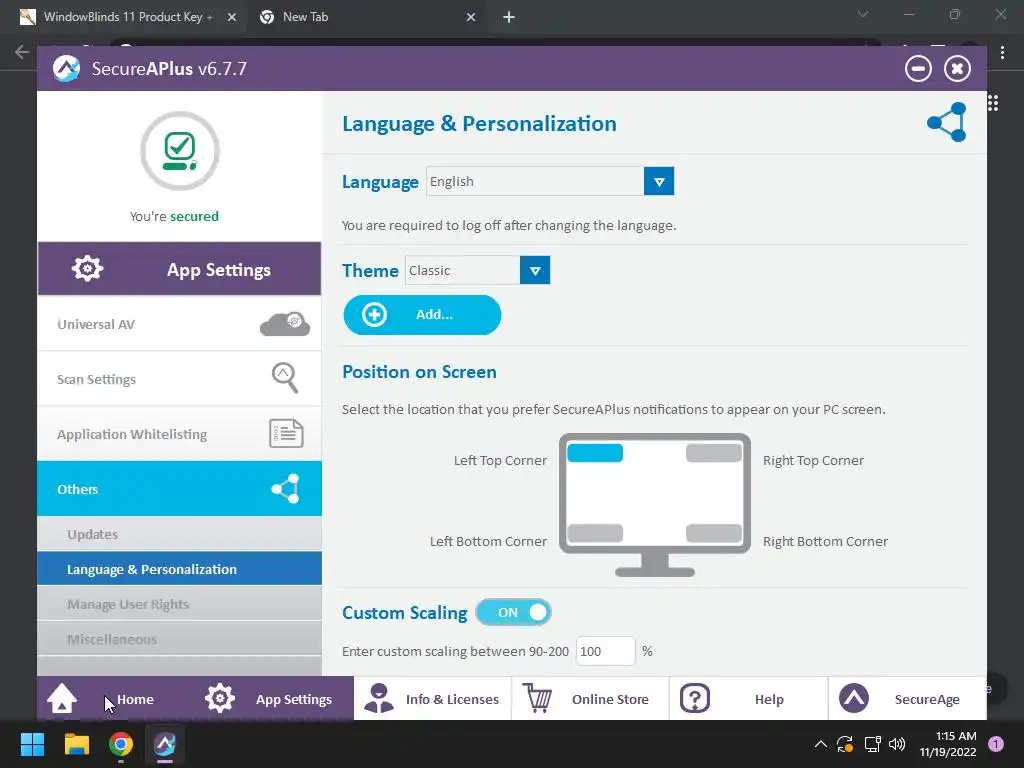Switch to Chrome in the taskbar
Screen dimensions: 1024x768
point(121,744)
